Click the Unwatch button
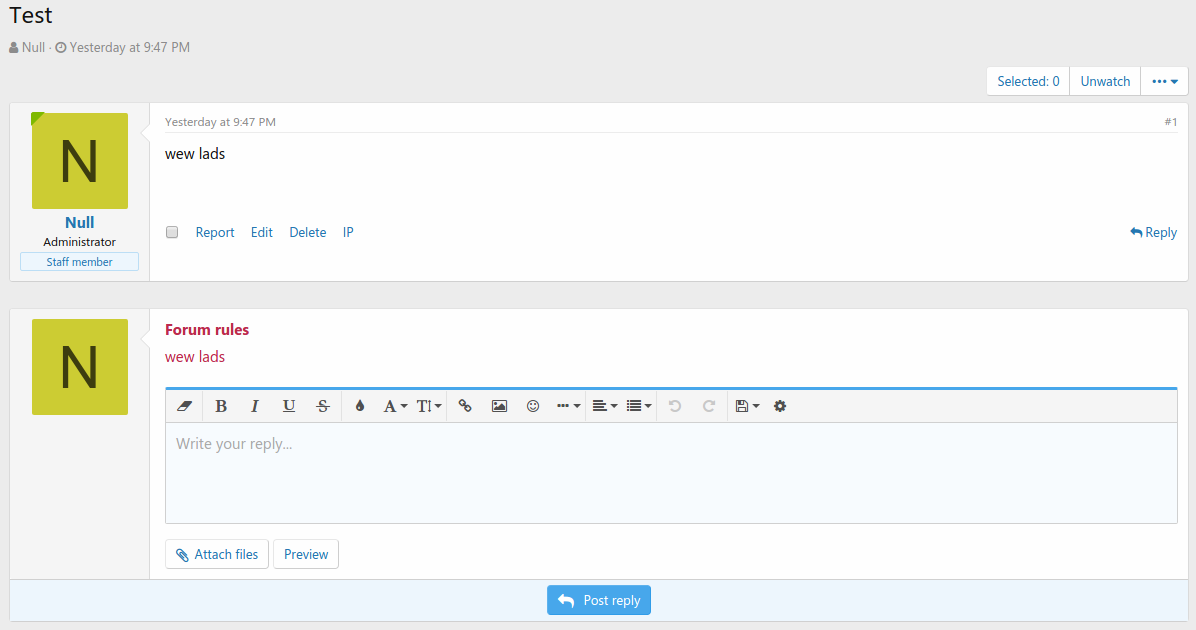The height and width of the screenshot is (630, 1196). (1105, 82)
